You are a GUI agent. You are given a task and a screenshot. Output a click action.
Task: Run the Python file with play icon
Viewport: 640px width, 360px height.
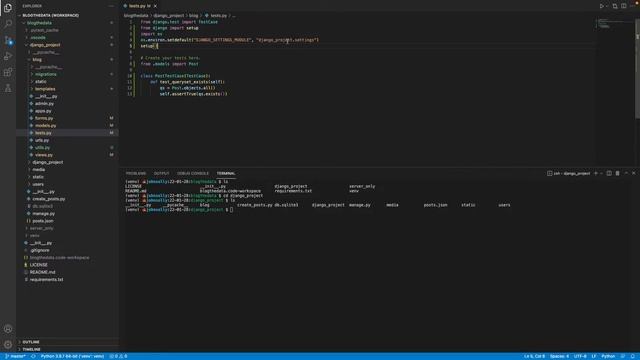[x=601, y=6]
